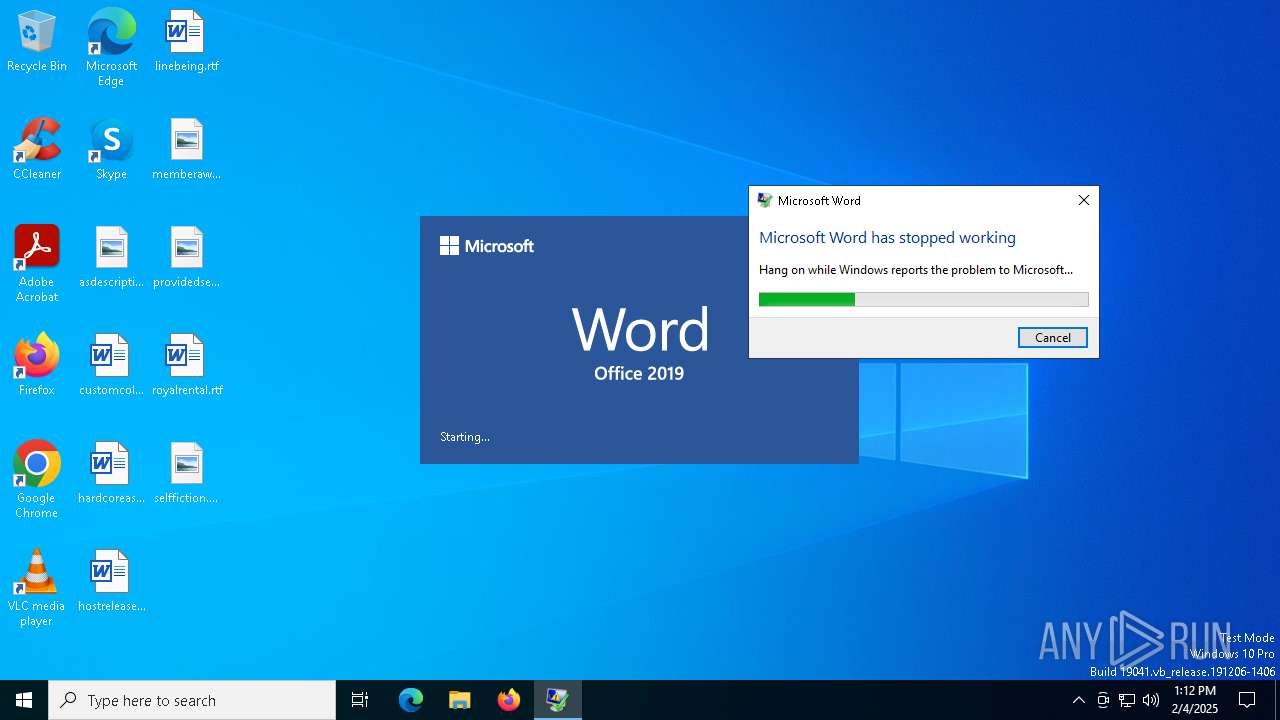Click the 1:12 PM taskbar clock

(1195, 700)
